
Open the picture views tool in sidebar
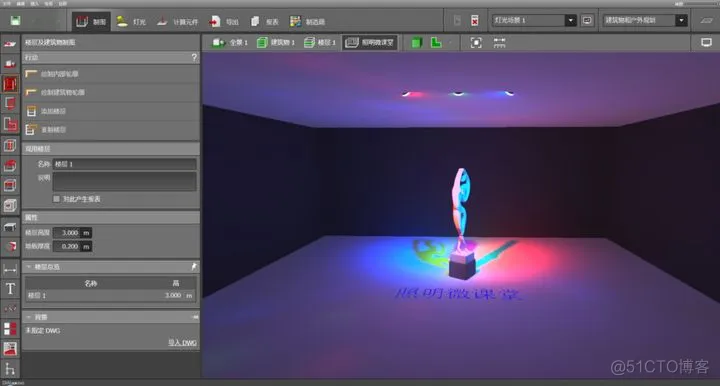tap(10, 348)
